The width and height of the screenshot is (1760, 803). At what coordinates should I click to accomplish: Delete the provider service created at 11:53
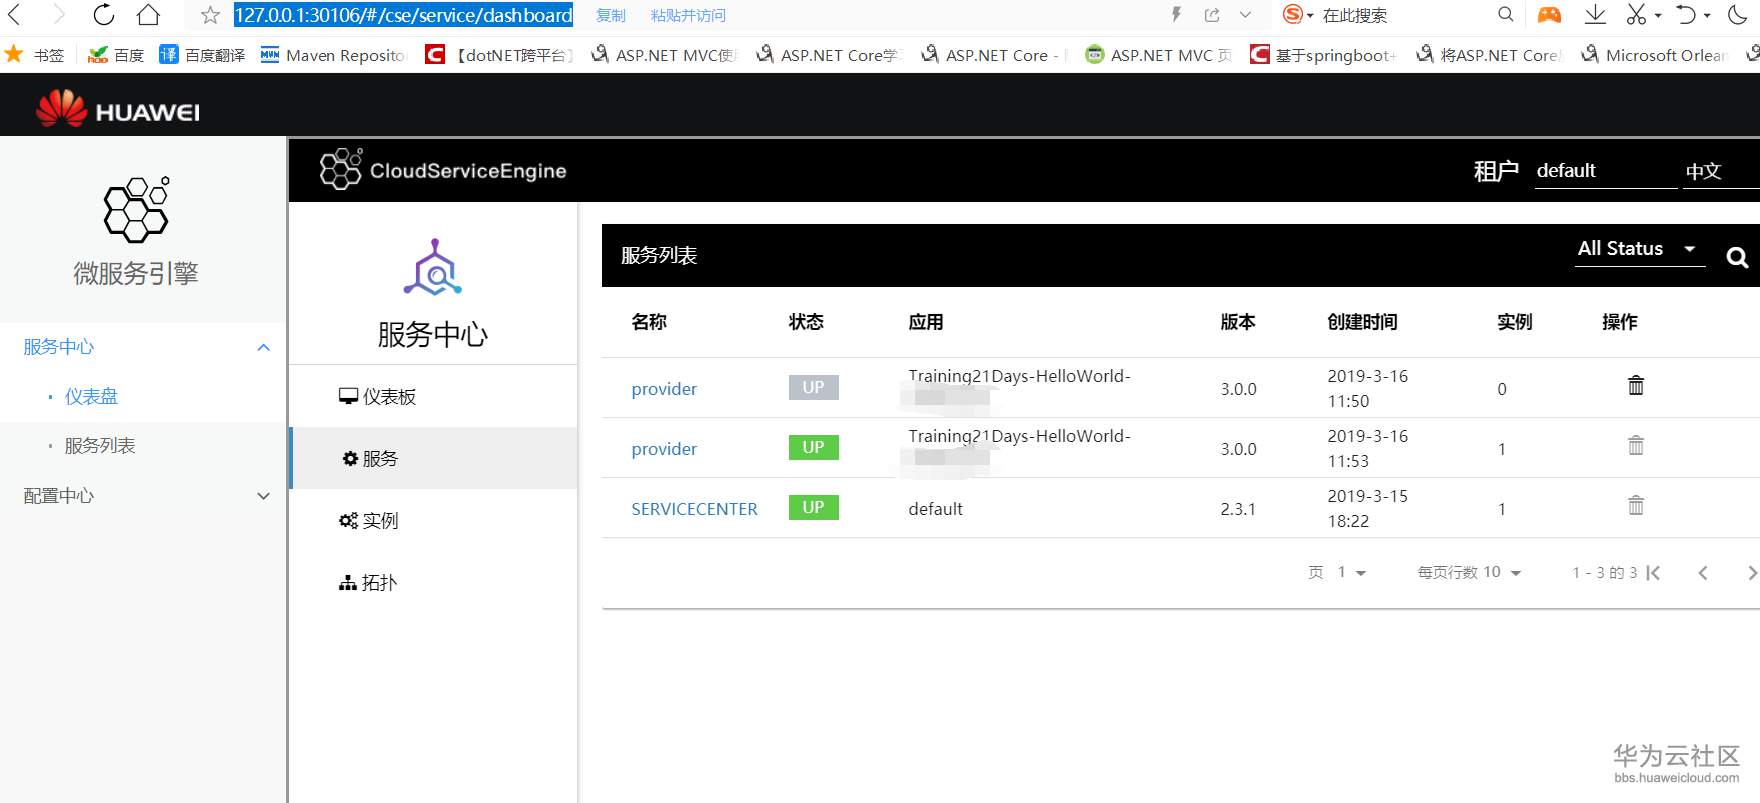(1636, 445)
